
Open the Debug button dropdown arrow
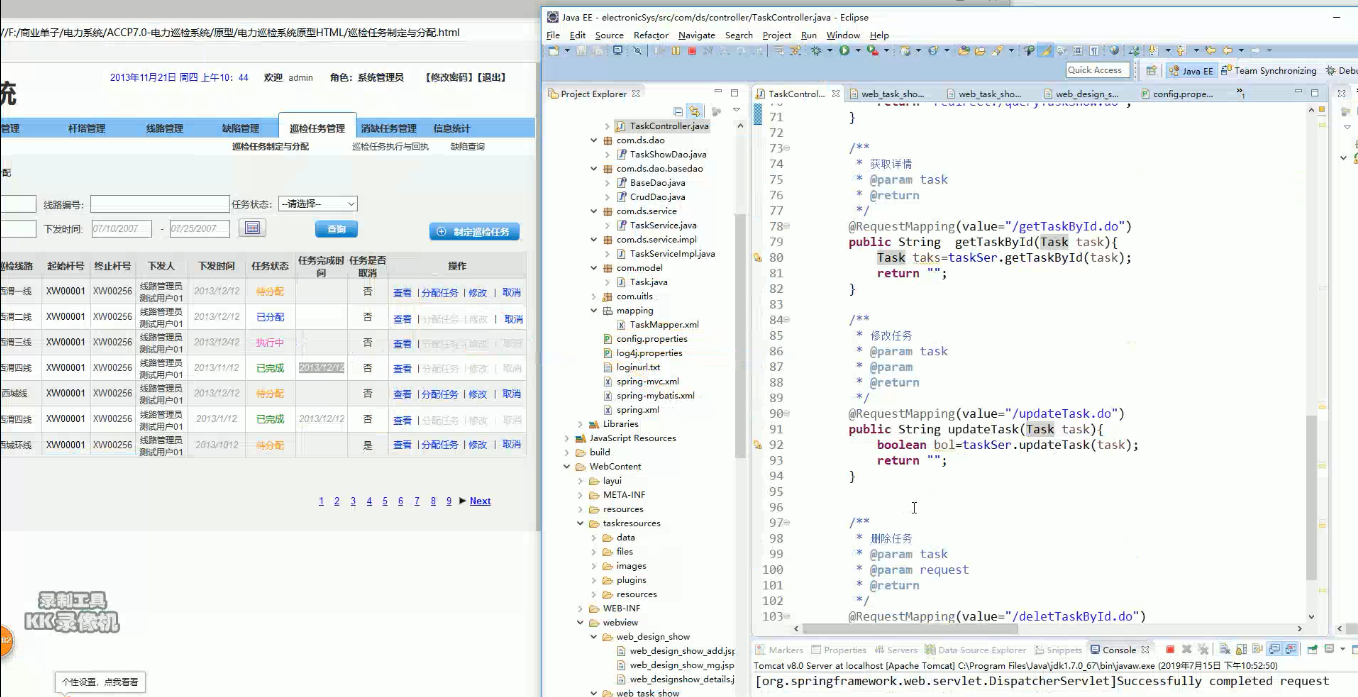pos(830,50)
